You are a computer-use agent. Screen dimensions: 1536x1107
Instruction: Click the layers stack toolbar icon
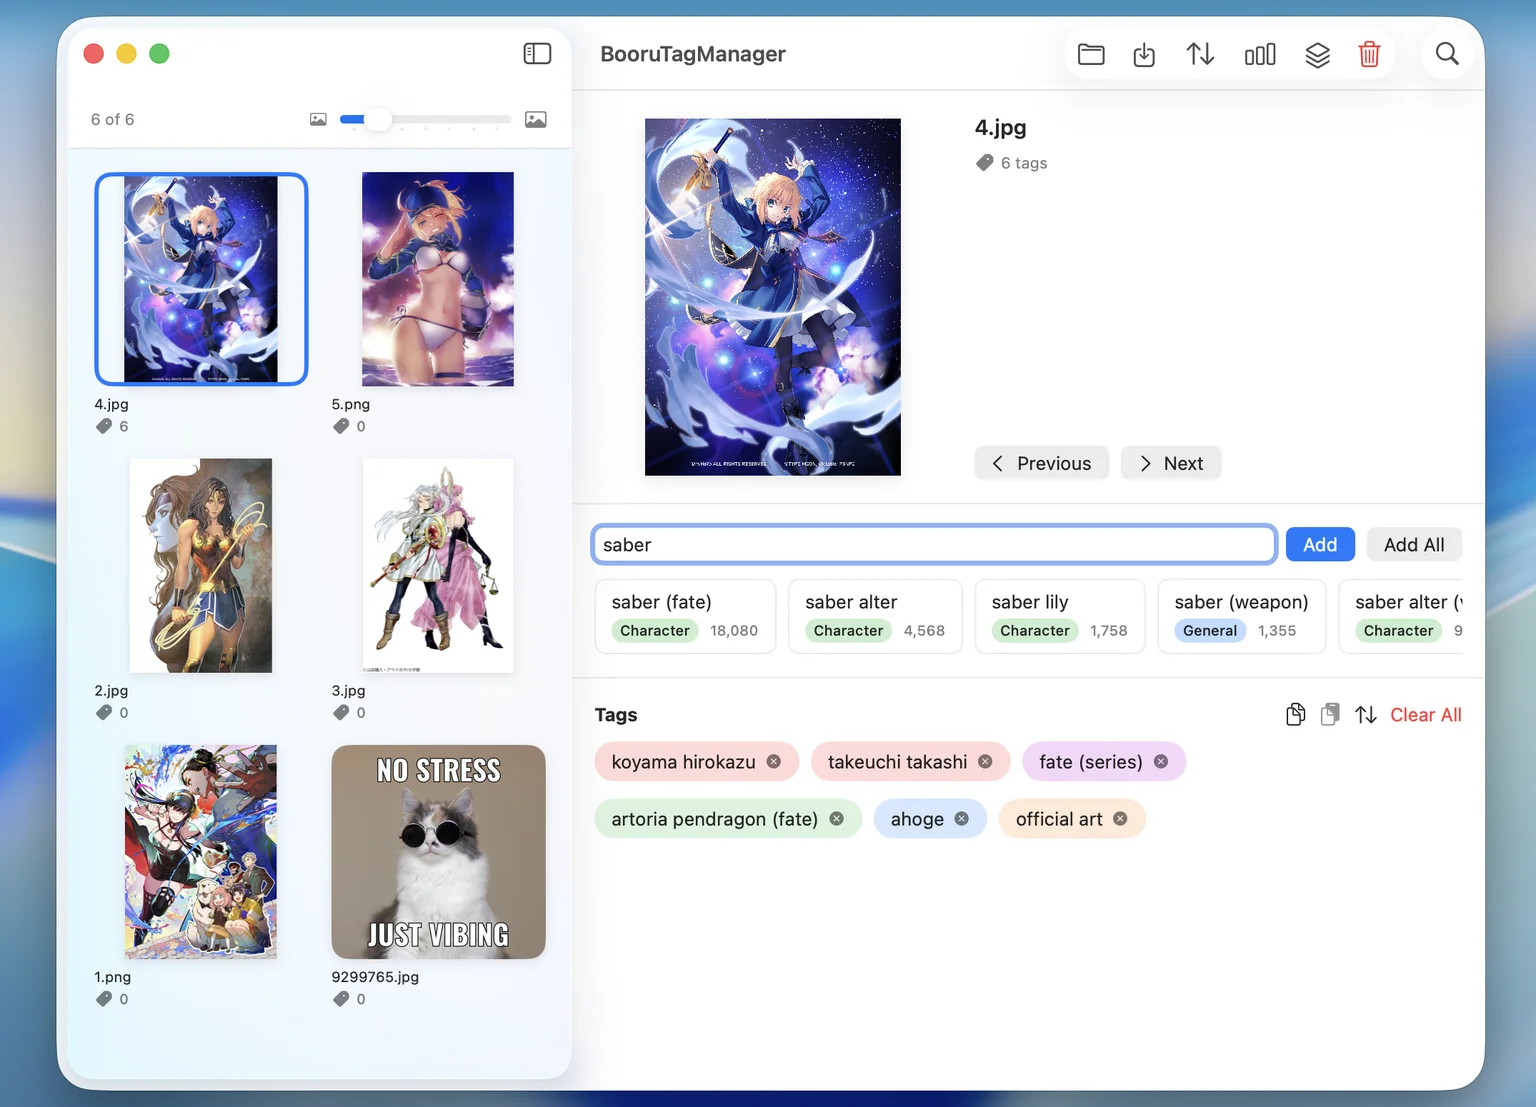tap(1318, 54)
